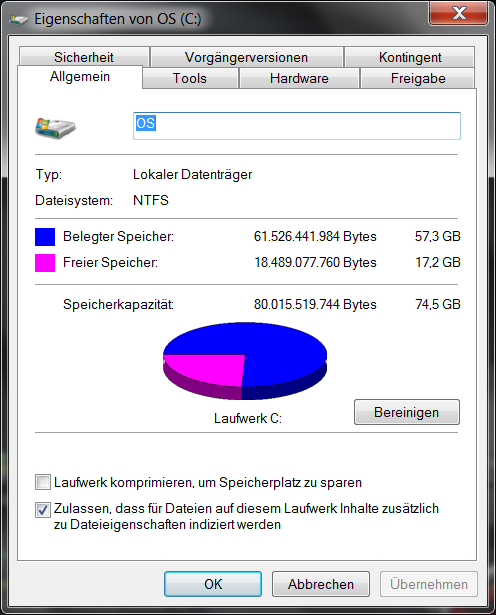The image size is (496, 615).
Task: Click the blue Belegter Speicher color square
Action: click(45, 237)
